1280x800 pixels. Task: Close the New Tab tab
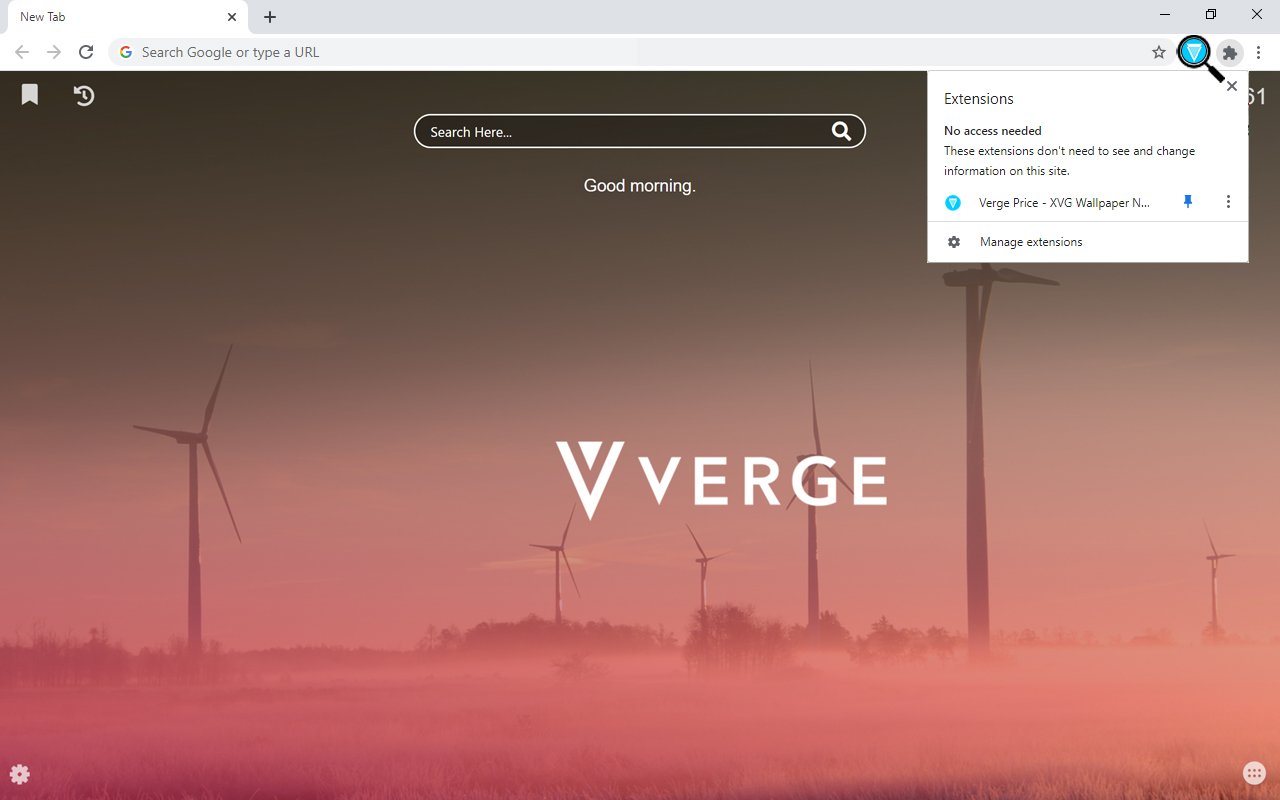(232, 17)
